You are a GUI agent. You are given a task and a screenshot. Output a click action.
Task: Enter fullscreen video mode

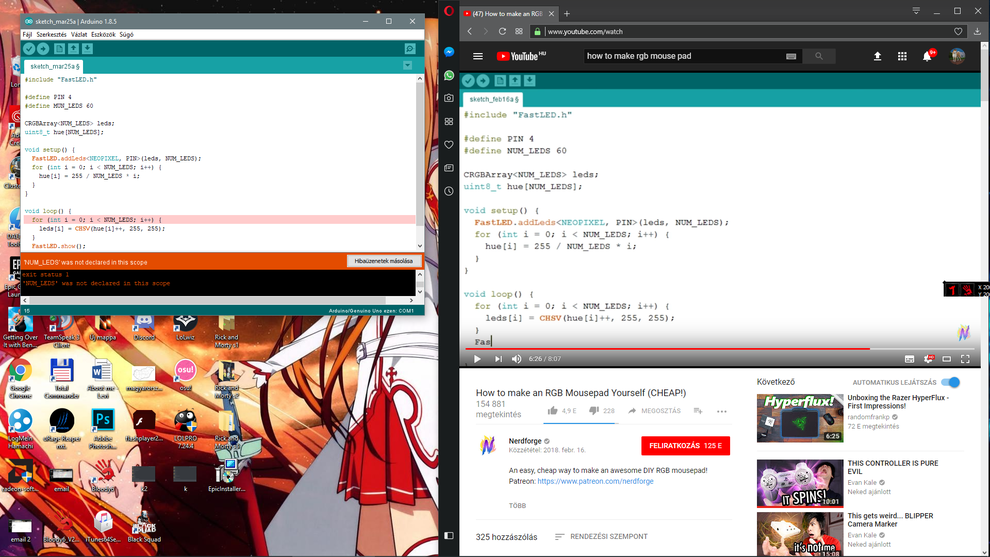click(x=965, y=359)
